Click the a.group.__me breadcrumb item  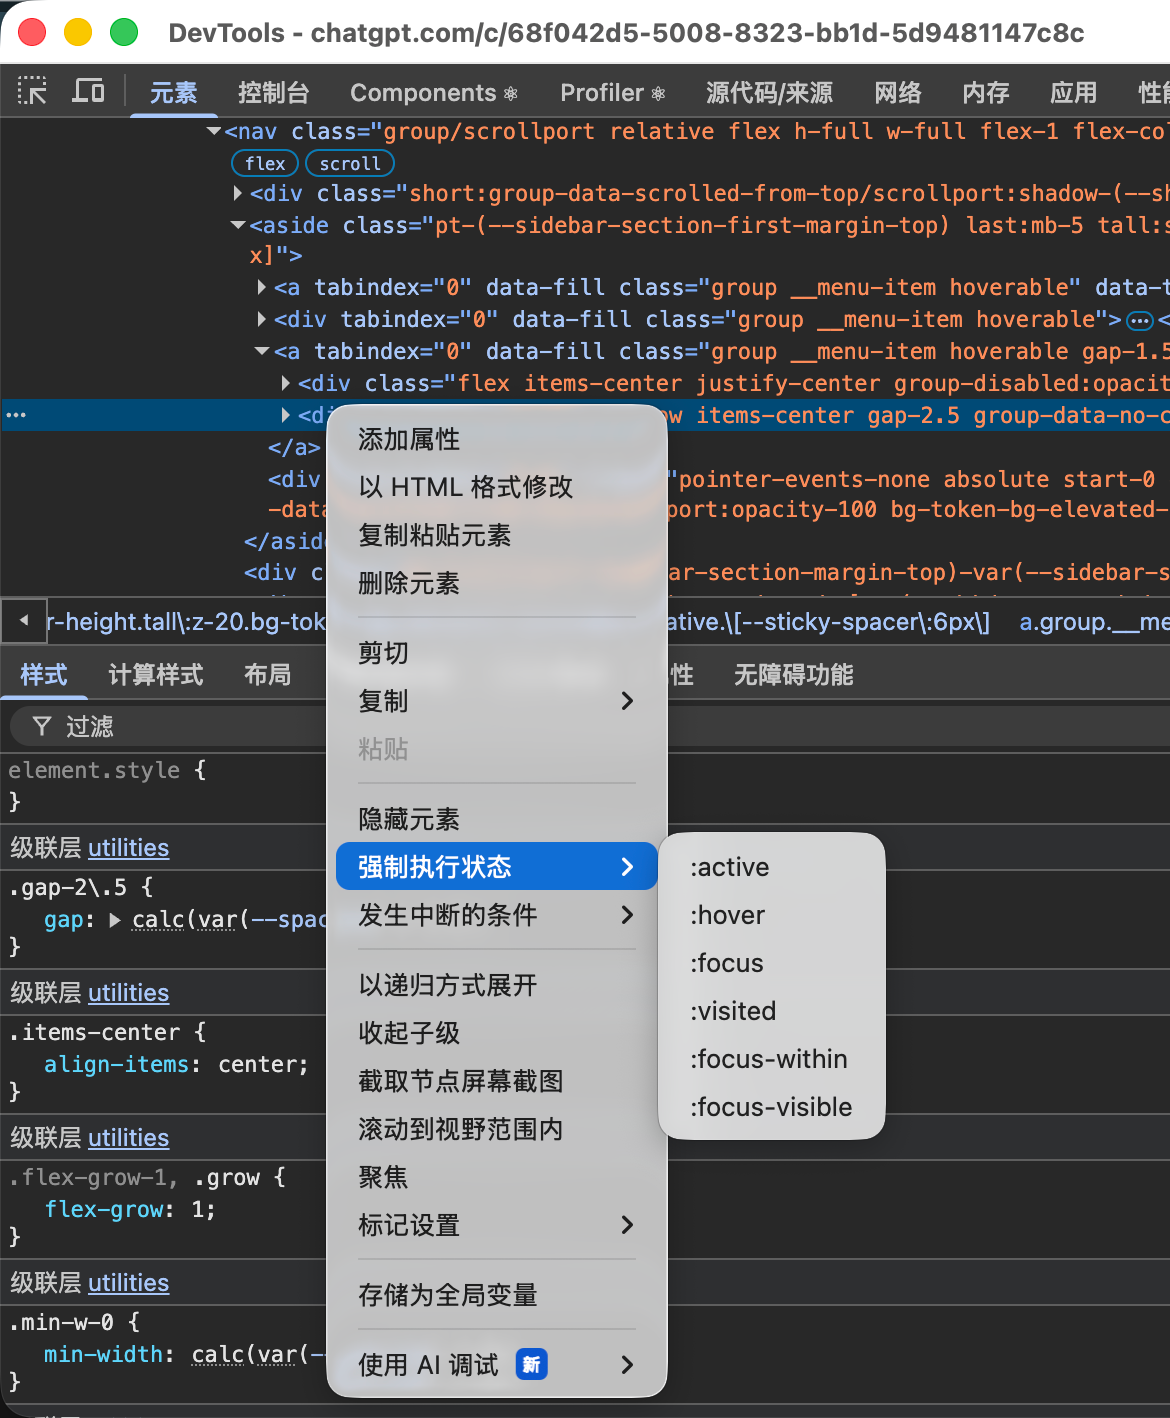(1093, 622)
